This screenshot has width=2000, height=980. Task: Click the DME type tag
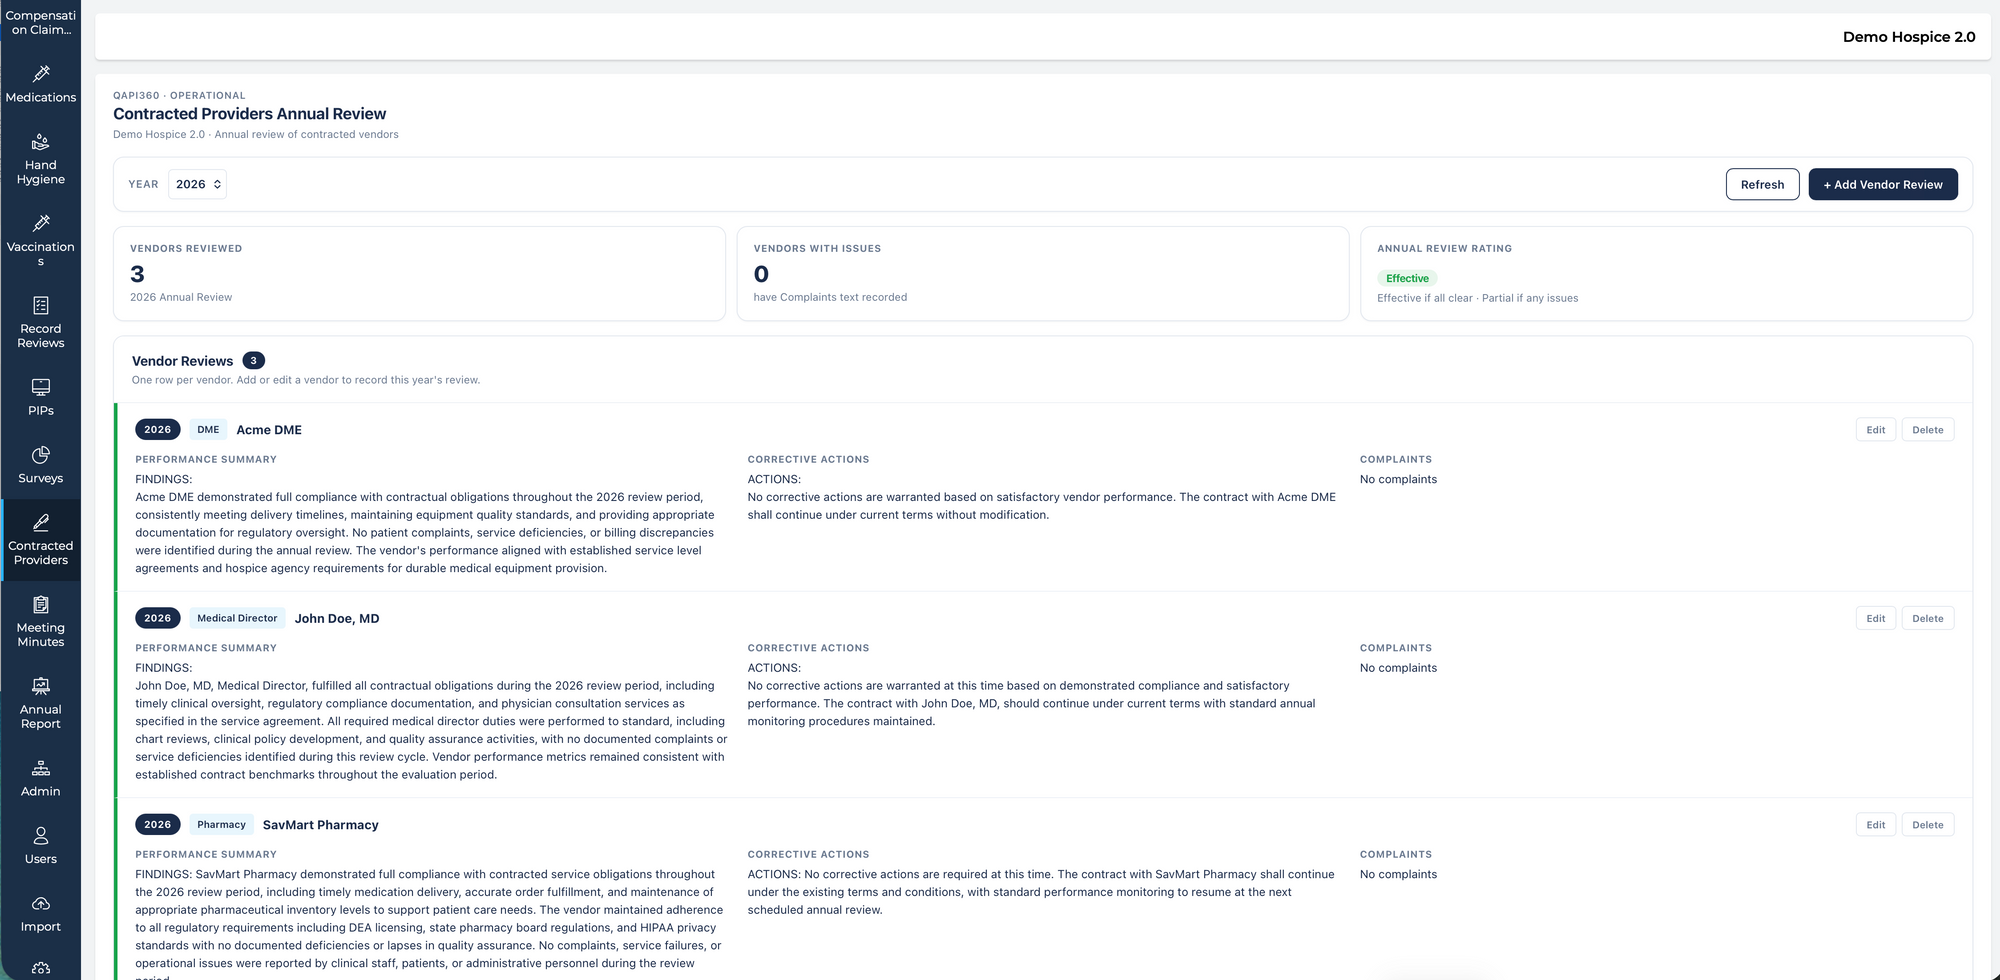[208, 430]
